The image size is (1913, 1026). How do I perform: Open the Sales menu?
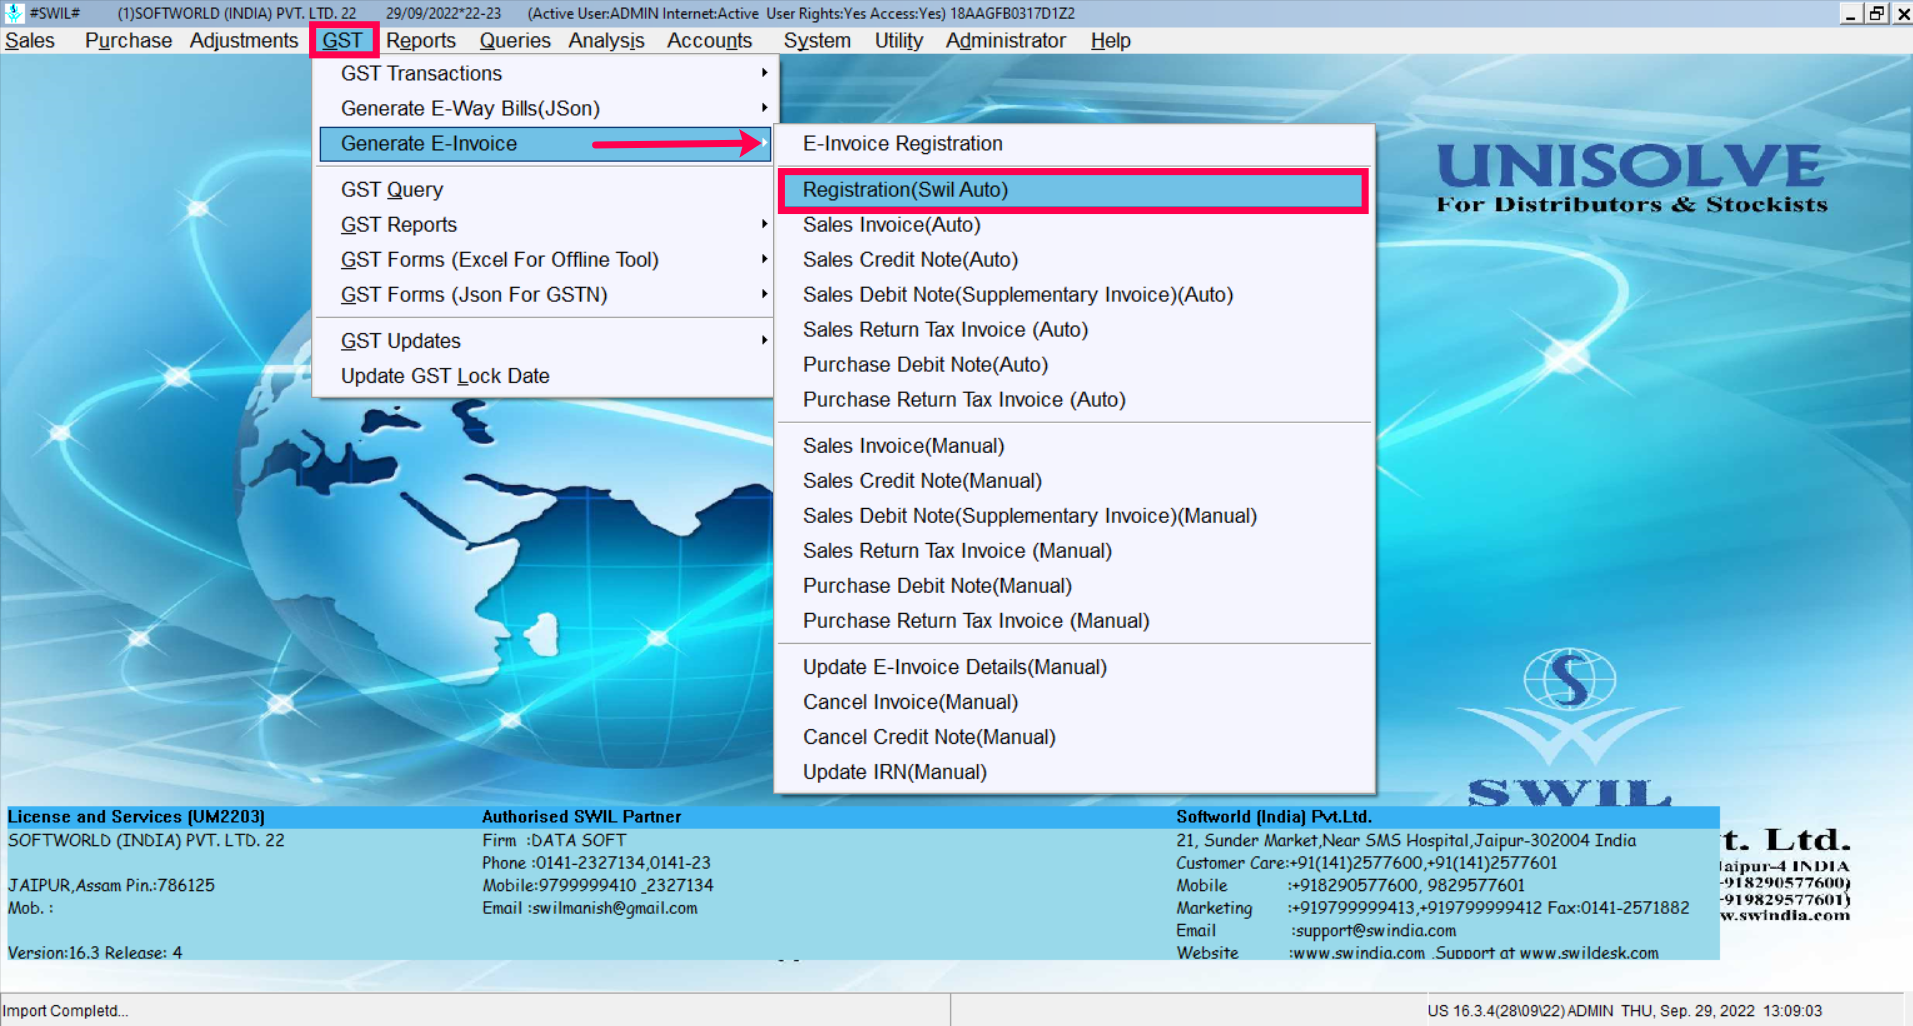(x=30, y=41)
